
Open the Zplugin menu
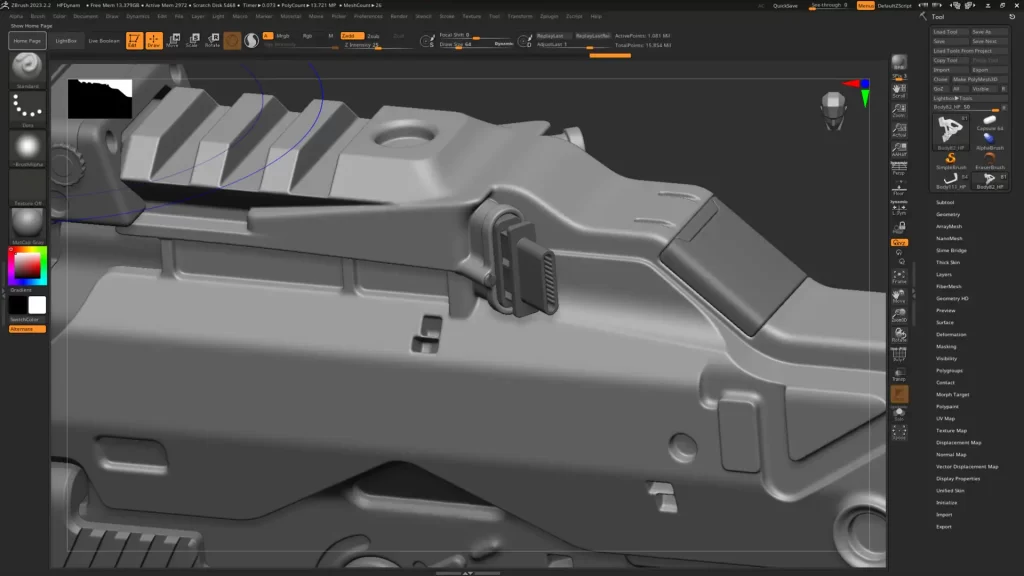tap(574, 16)
